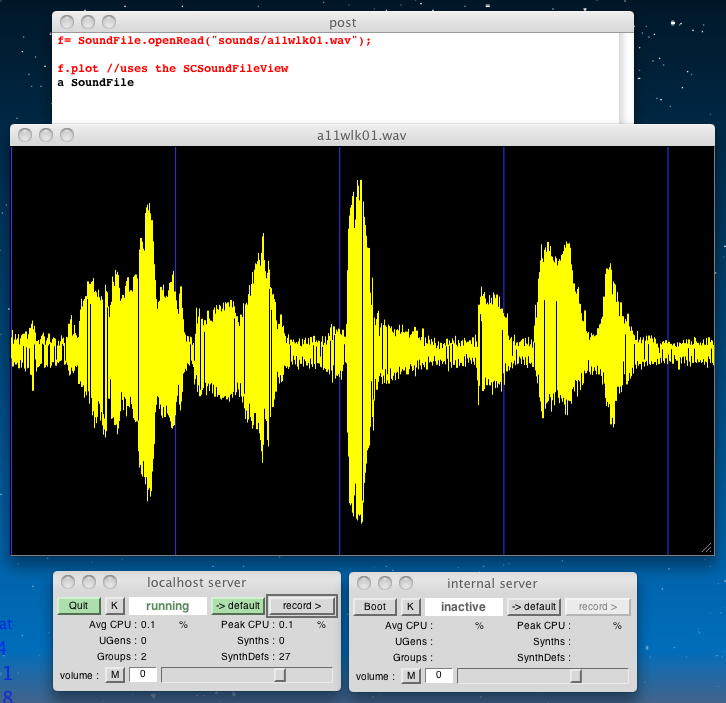Close the a11wlk01.wav waveform window
This screenshot has height=703, width=726.
[27, 135]
